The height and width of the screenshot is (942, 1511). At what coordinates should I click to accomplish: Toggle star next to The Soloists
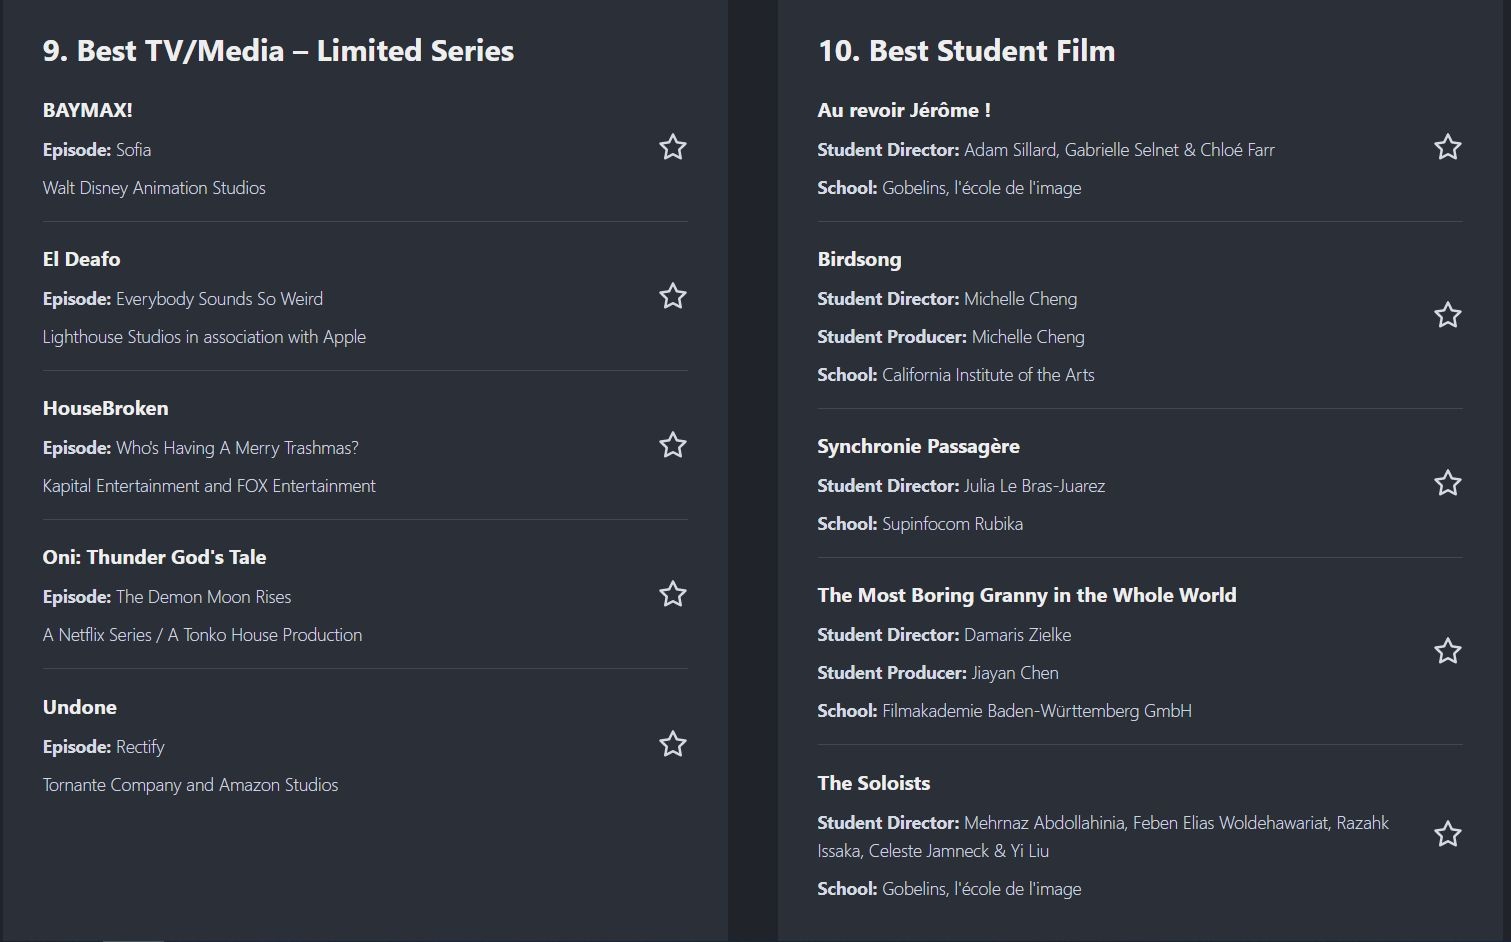1447,835
